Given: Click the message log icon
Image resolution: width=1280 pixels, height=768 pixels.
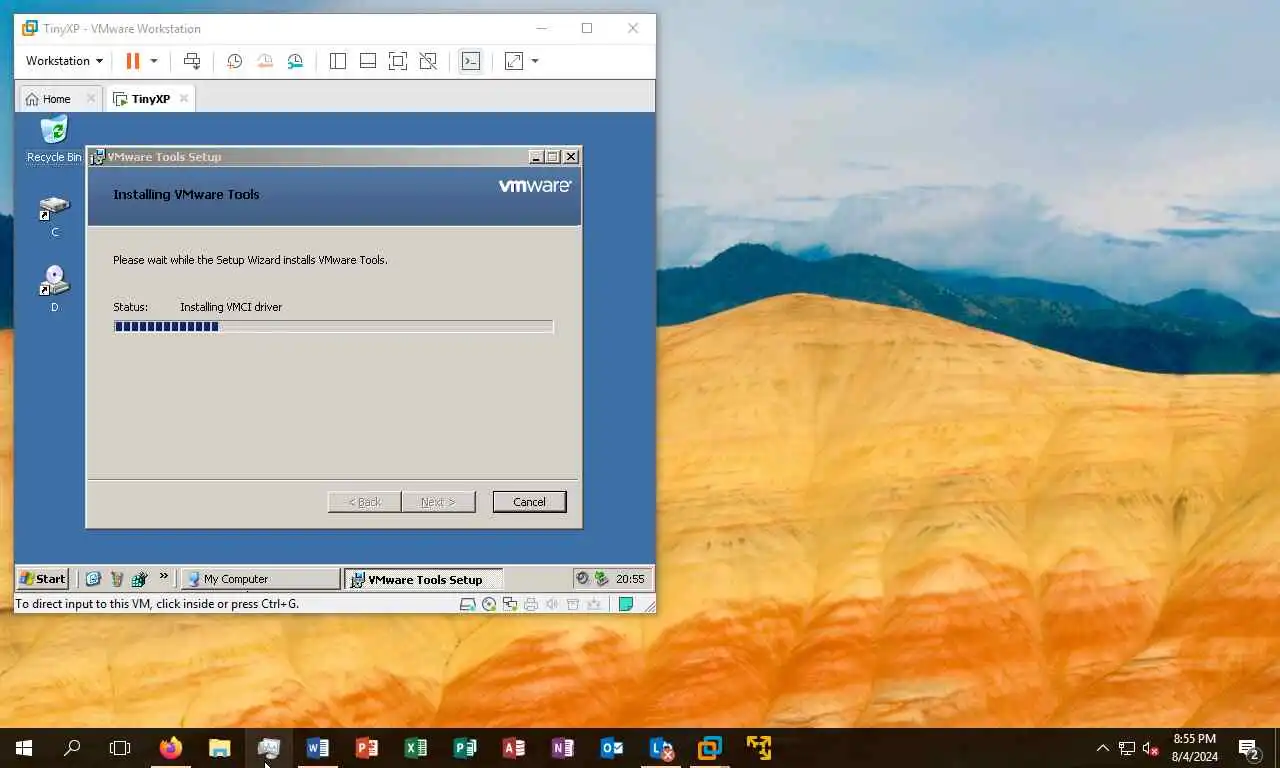Looking at the screenshot, I should 626,604.
